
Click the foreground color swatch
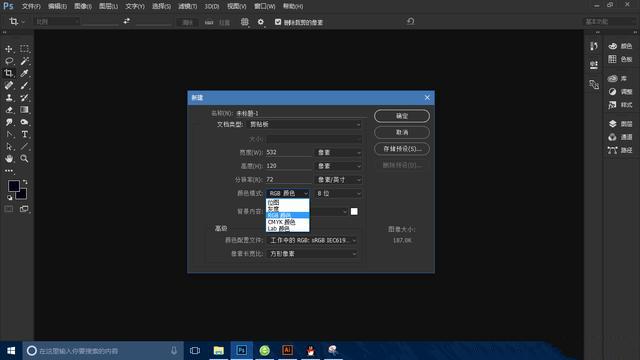[x=13, y=186]
